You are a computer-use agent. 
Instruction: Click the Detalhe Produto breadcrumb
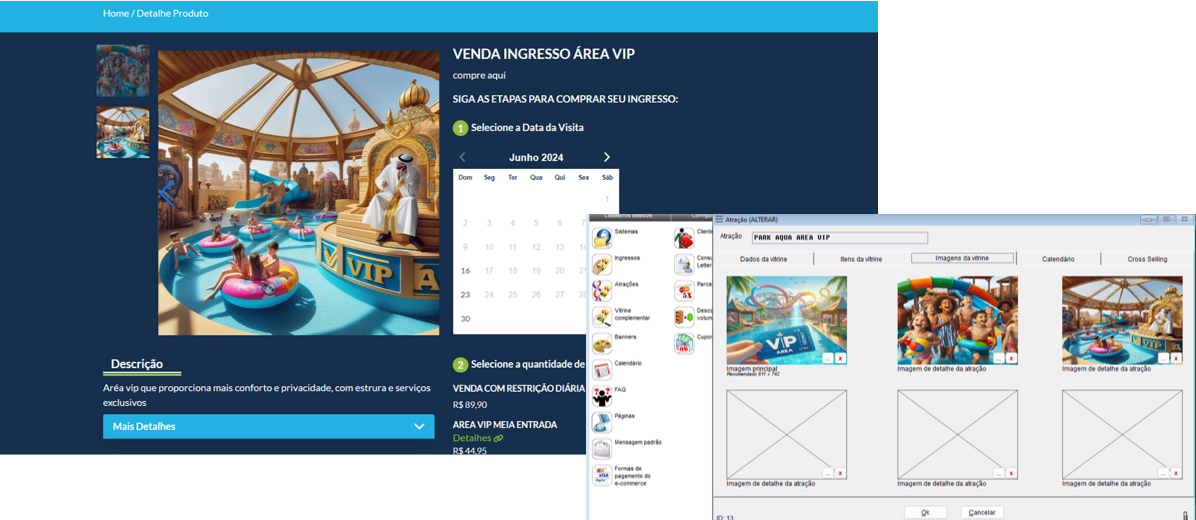(172, 13)
